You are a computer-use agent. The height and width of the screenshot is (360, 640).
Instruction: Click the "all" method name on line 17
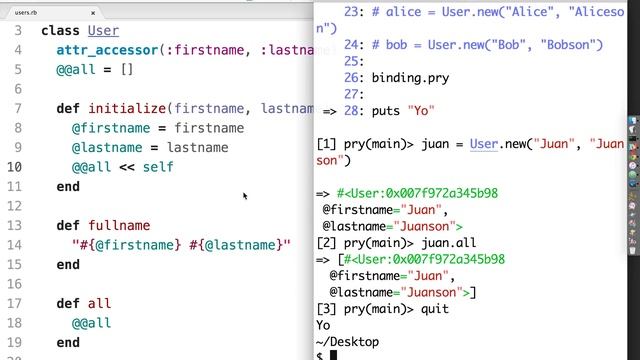100,303
